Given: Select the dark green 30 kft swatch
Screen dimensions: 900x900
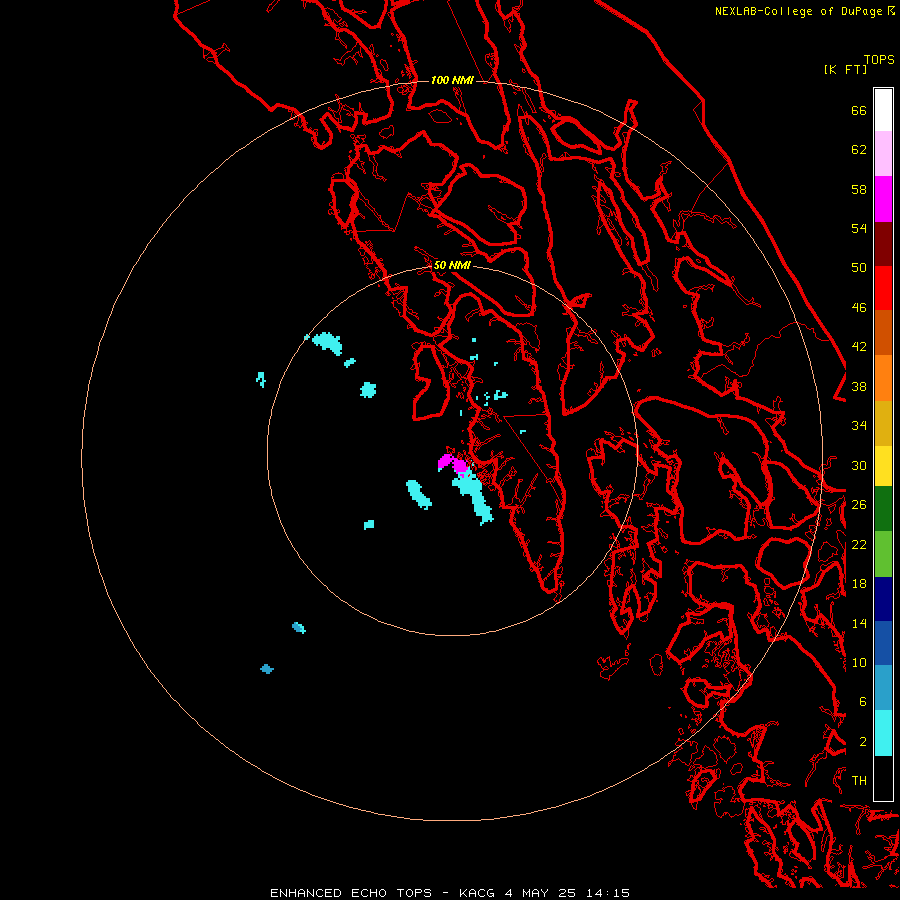Looking at the screenshot, I should 883,509.
